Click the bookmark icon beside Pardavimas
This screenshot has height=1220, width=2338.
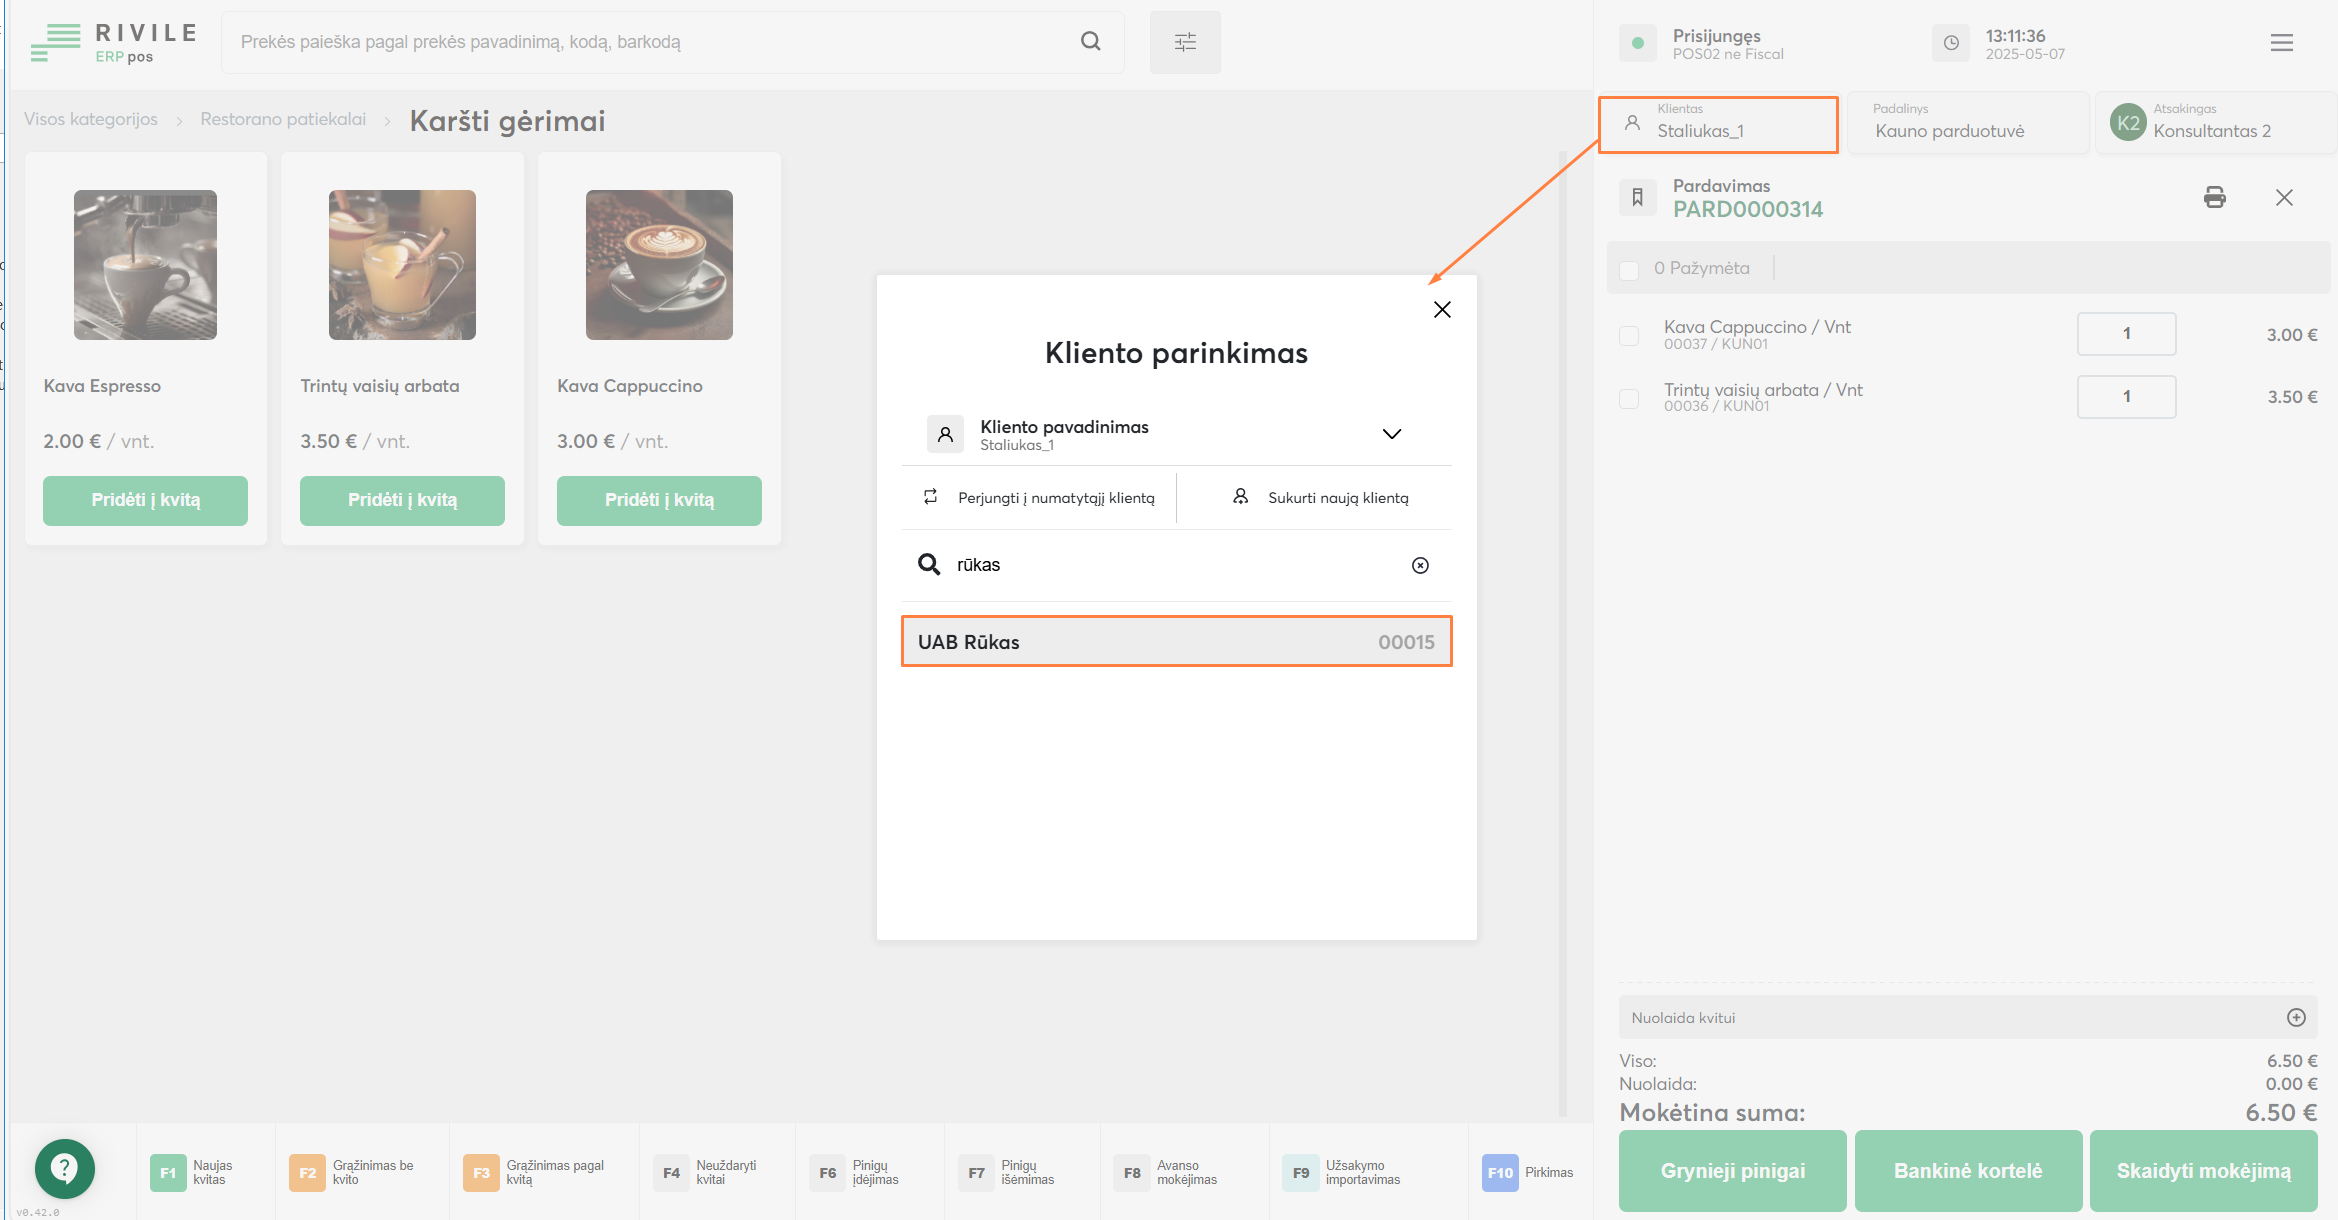pyautogui.click(x=1637, y=197)
